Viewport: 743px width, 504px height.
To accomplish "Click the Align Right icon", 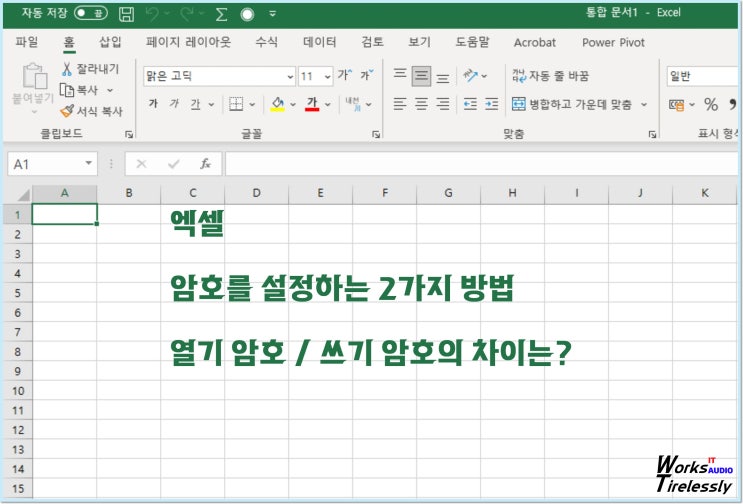I will [443, 104].
